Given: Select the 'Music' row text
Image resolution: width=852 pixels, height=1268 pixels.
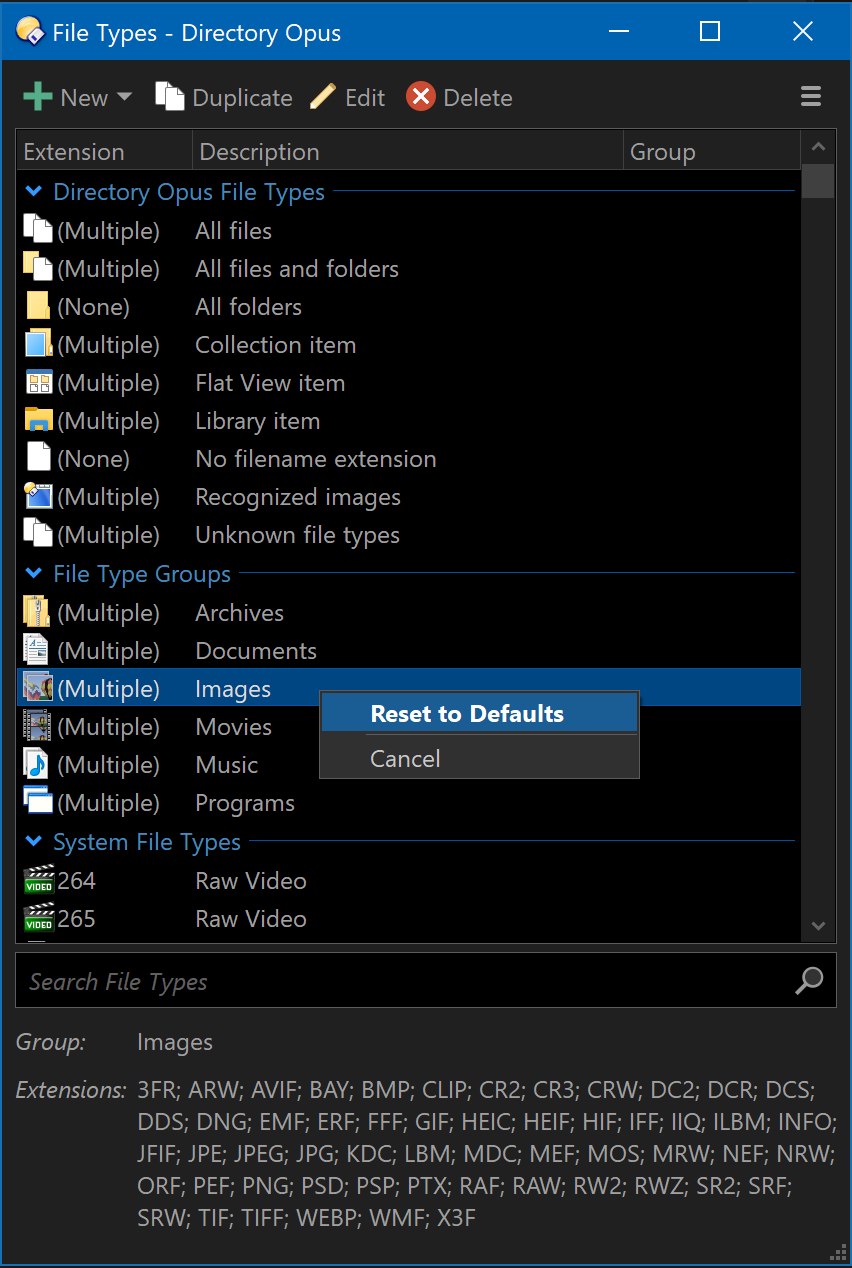Looking at the screenshot, I should 226,764.
